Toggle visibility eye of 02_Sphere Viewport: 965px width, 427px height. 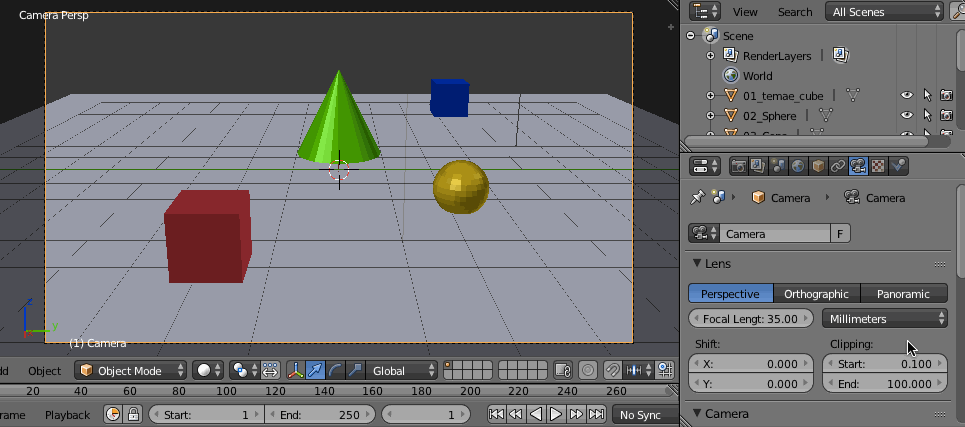[x=907, y=115]
